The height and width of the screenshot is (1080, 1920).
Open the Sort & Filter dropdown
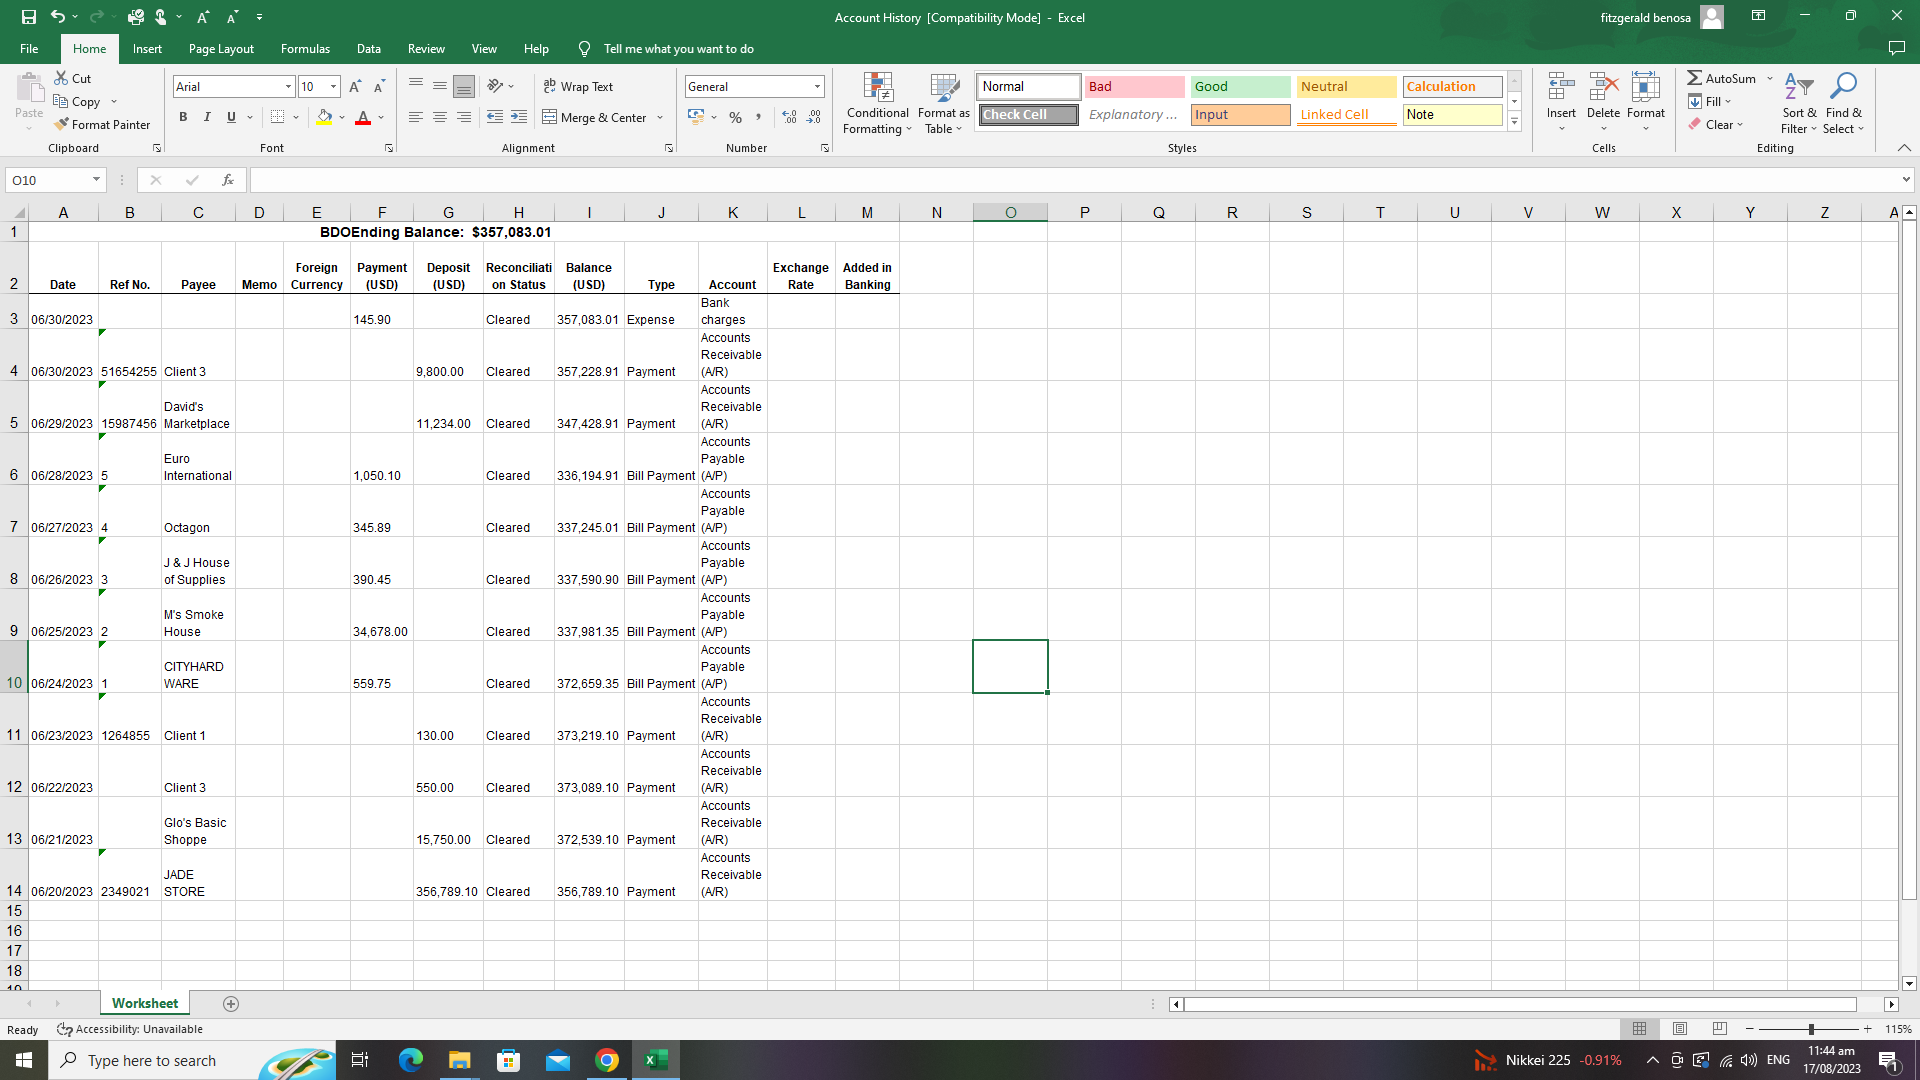1799,103
